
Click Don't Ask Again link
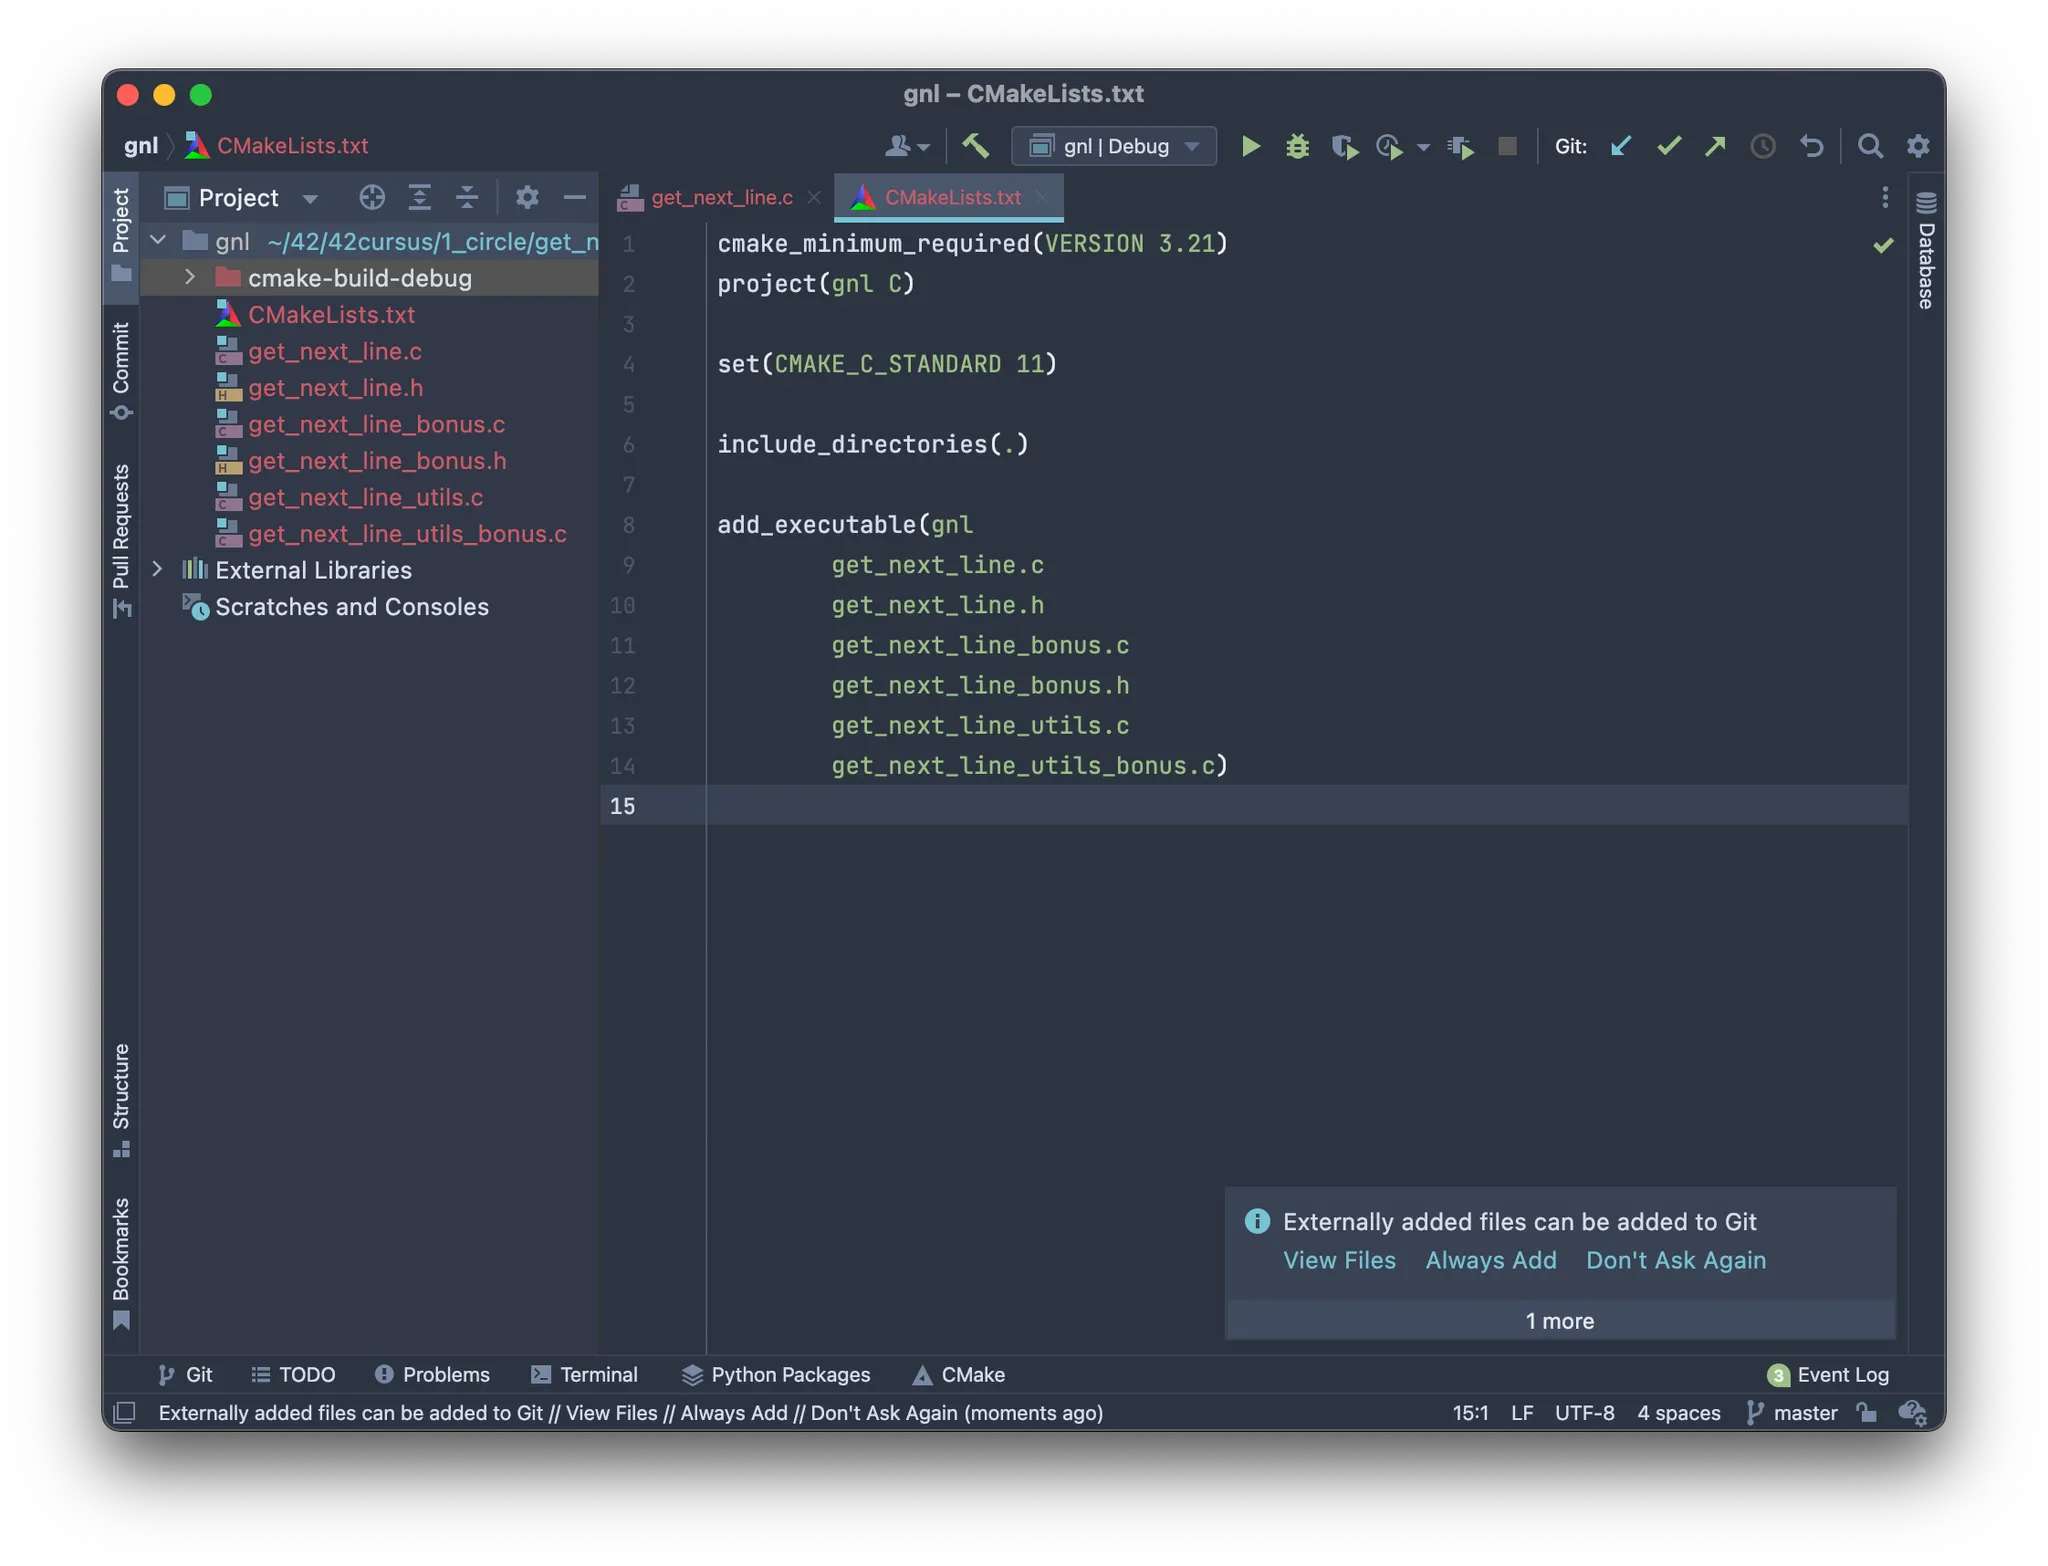click(1675, 1260)
